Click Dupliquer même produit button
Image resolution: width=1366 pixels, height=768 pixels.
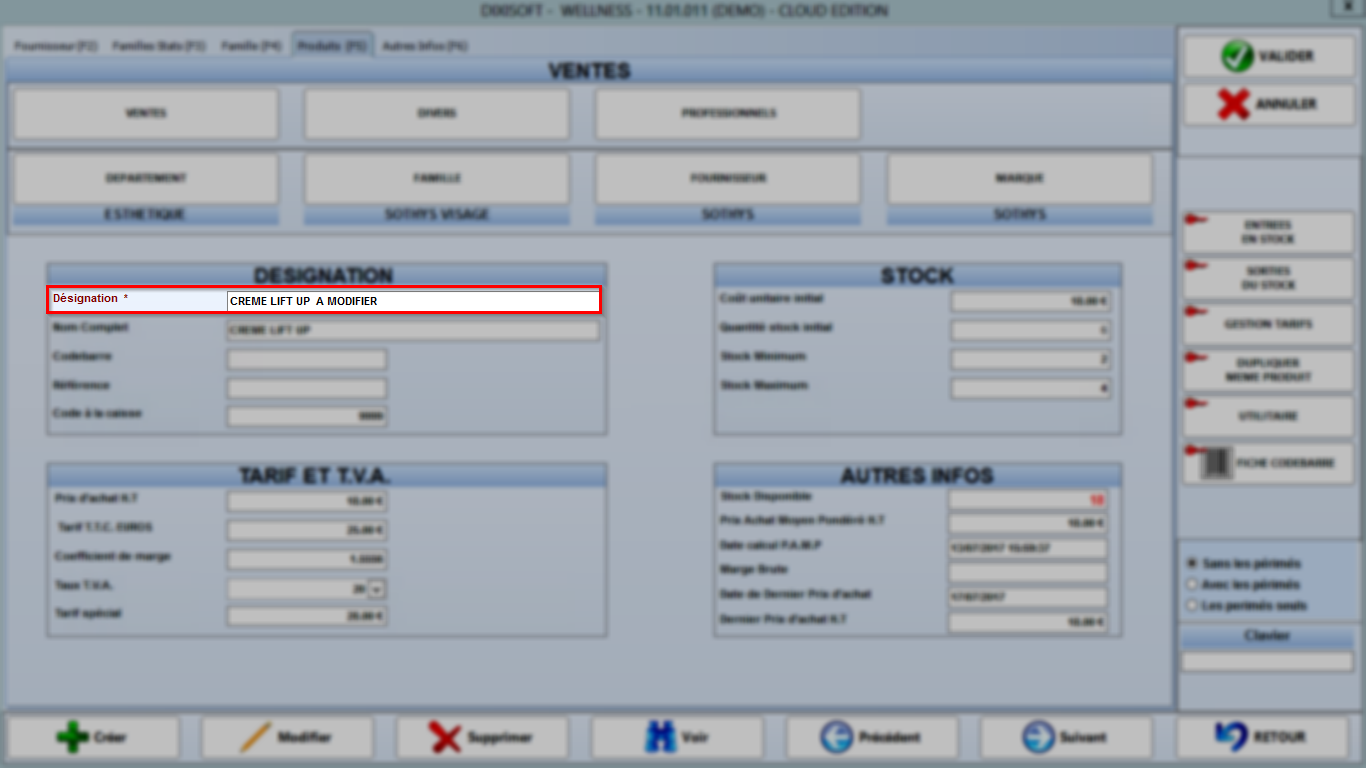click(1268, 370)
